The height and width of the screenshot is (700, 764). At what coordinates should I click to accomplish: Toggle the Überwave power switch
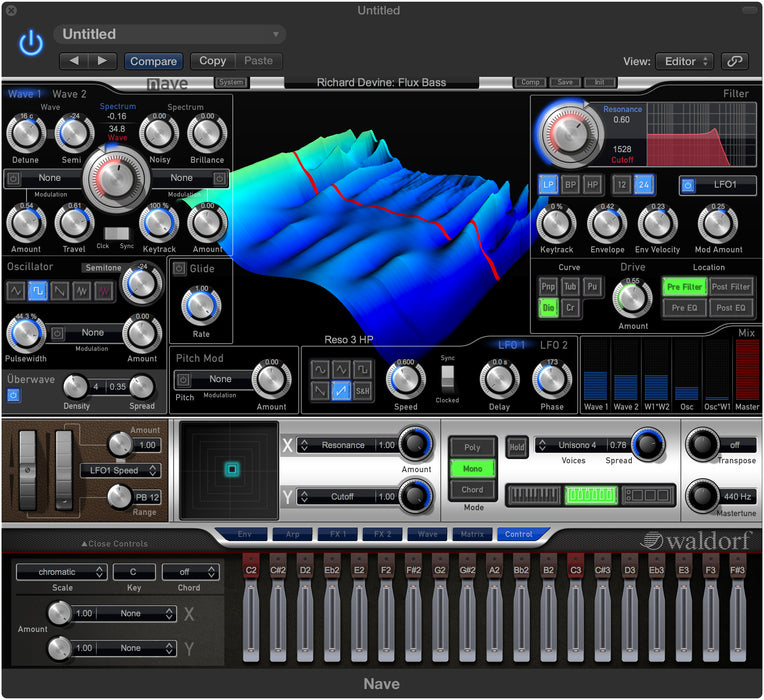[x=13, y=395]
